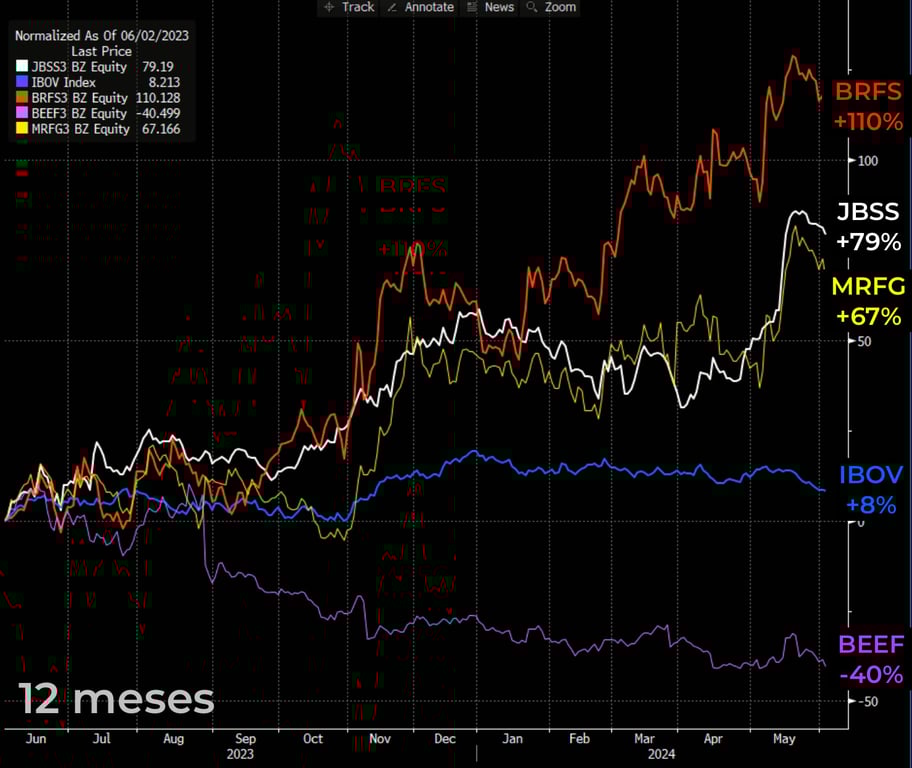This screenshot has height=768, width=912.
Task: Click the blue IBOV legend swatch
Action: (22, 82)
